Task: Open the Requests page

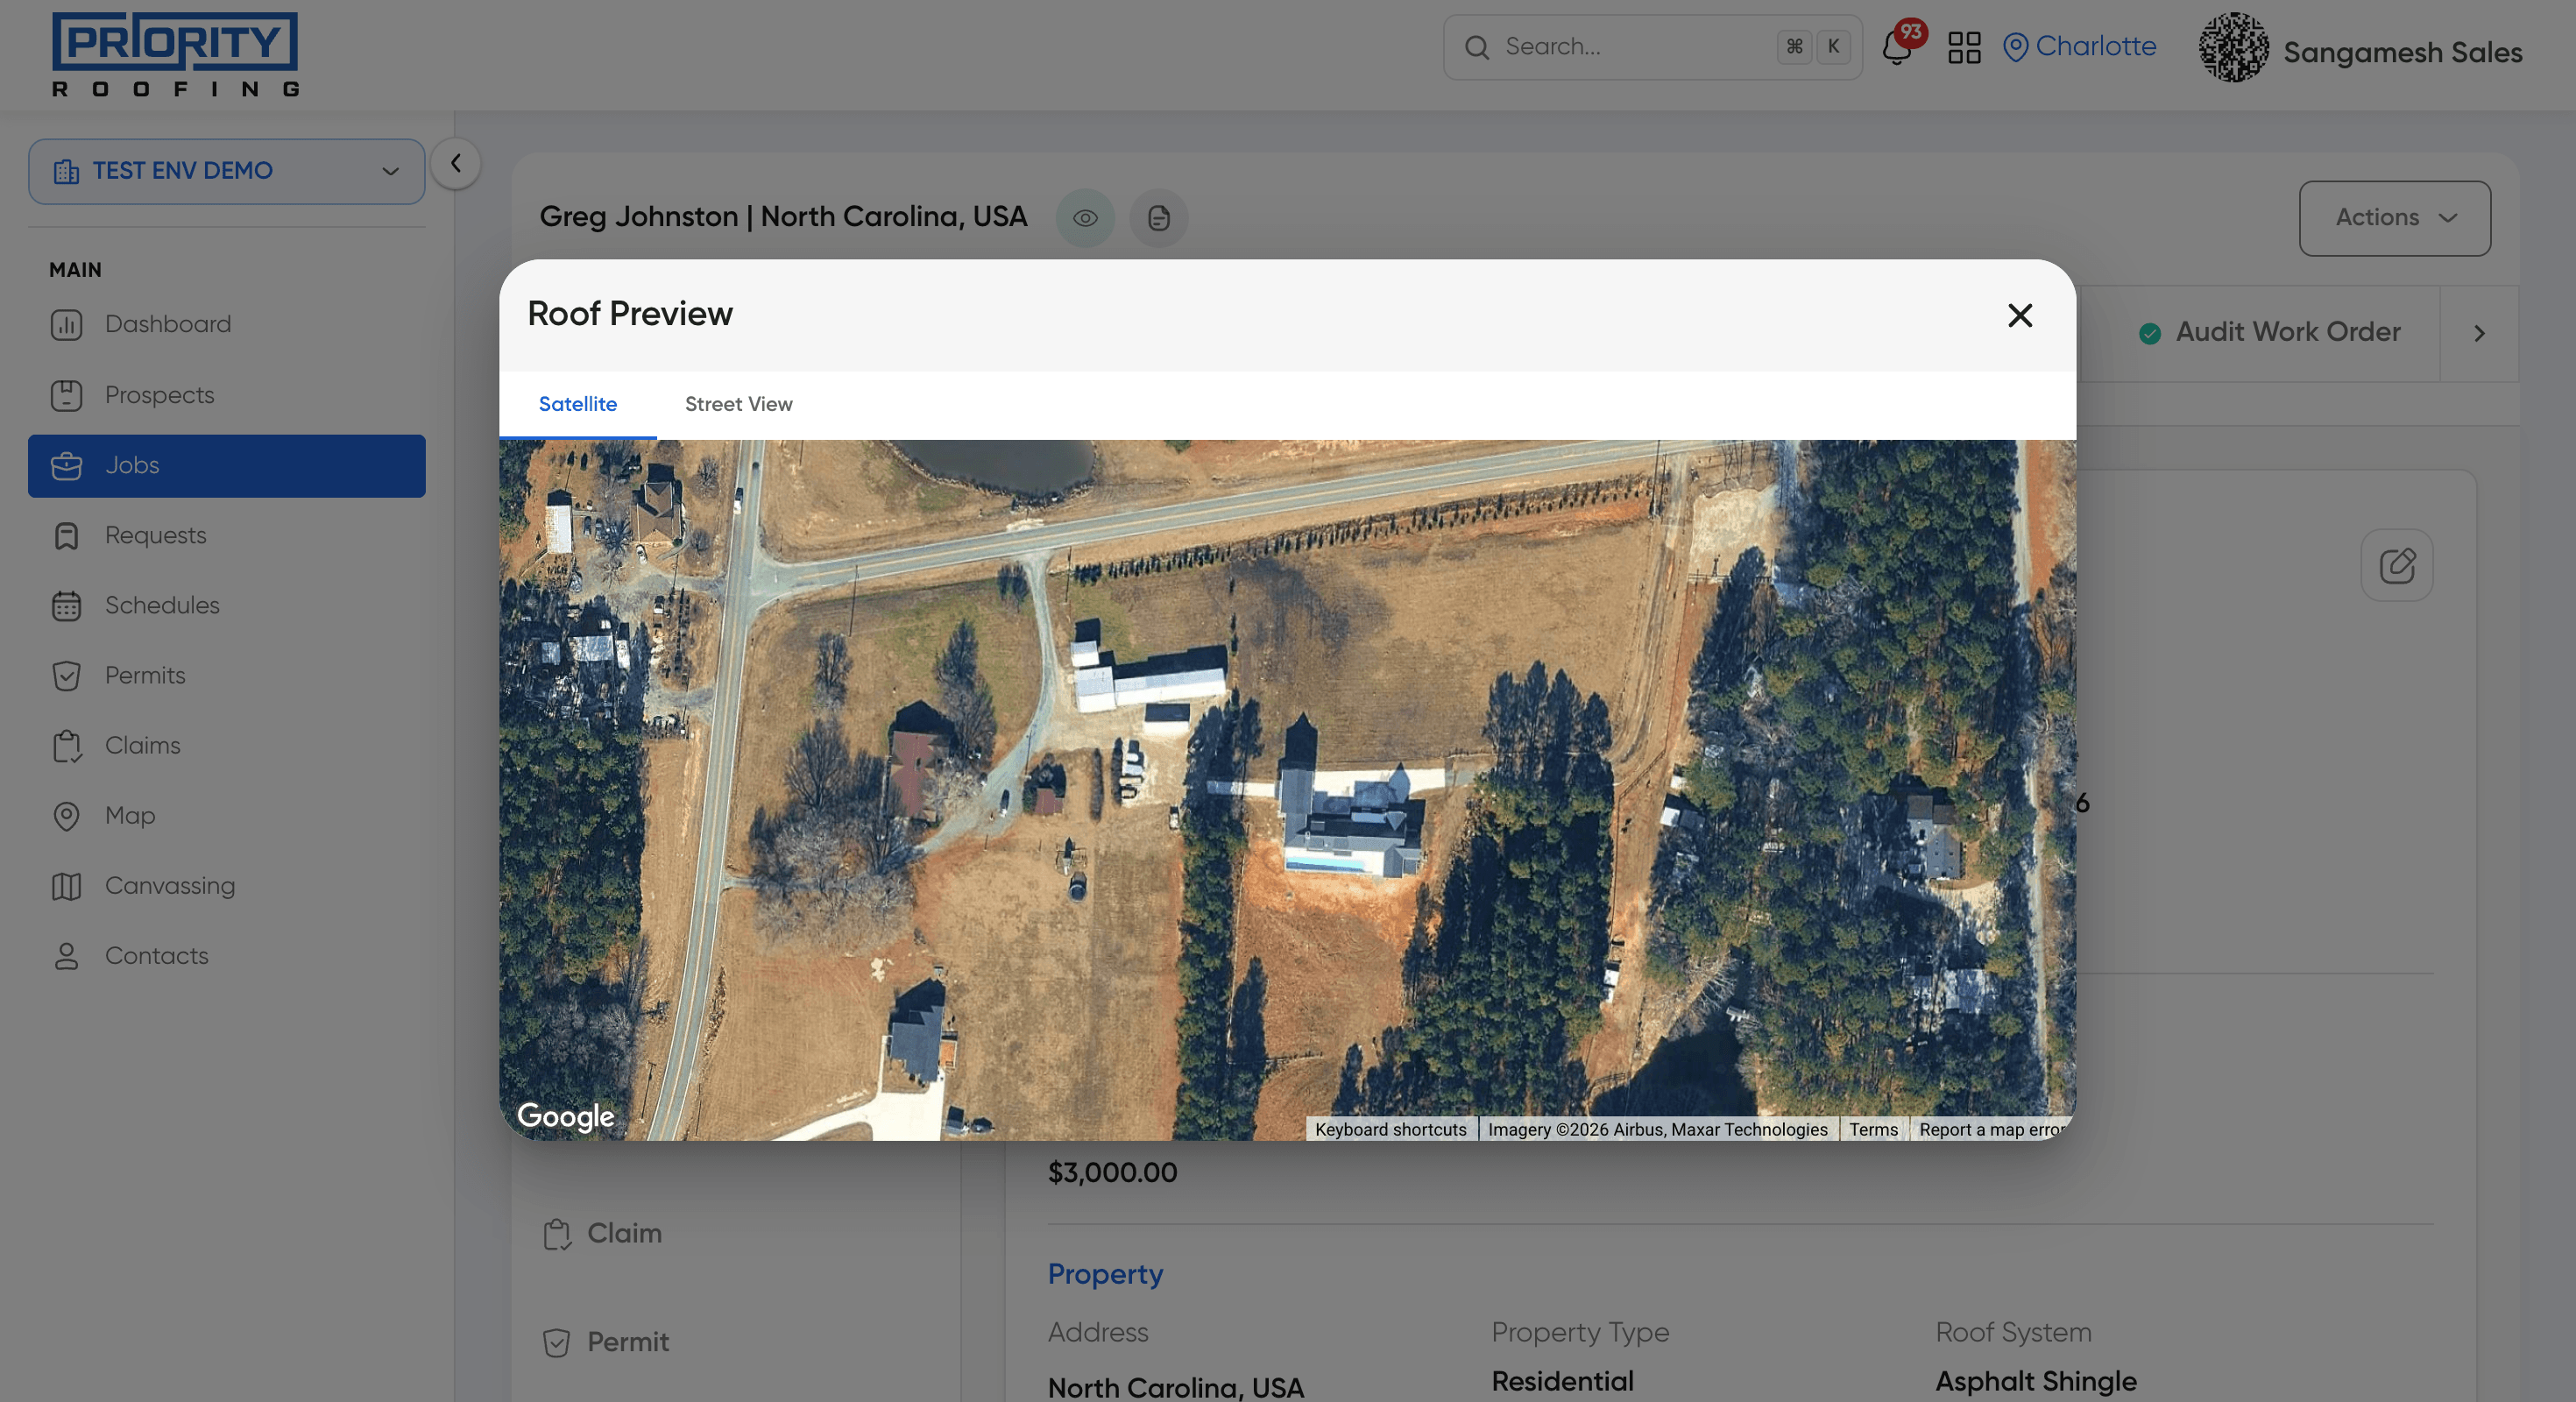Action: tap(226, 535)
